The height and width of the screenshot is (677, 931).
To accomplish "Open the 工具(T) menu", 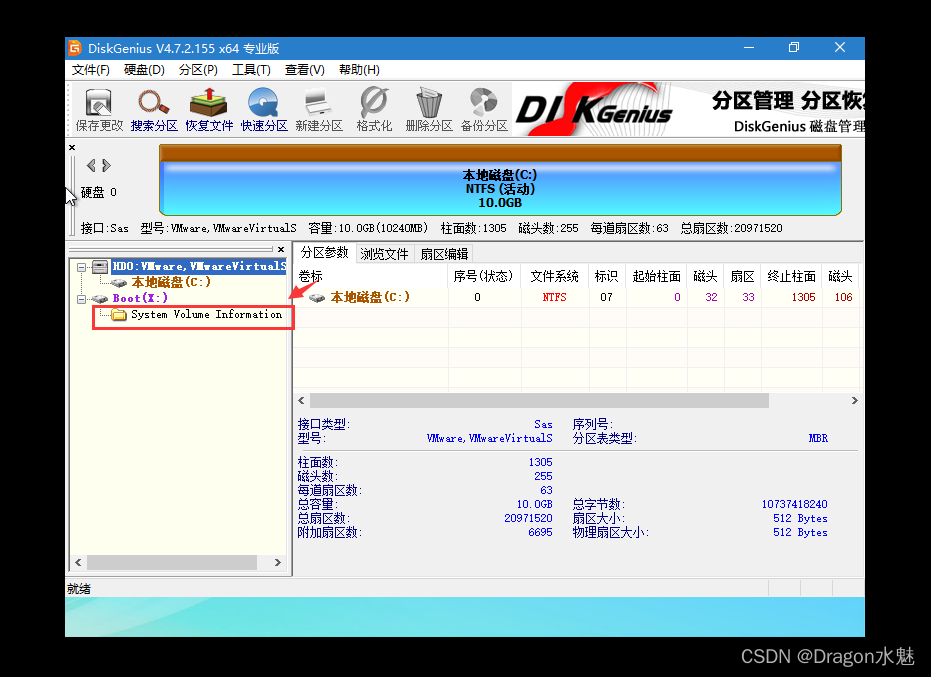I will tap(251, 70).
